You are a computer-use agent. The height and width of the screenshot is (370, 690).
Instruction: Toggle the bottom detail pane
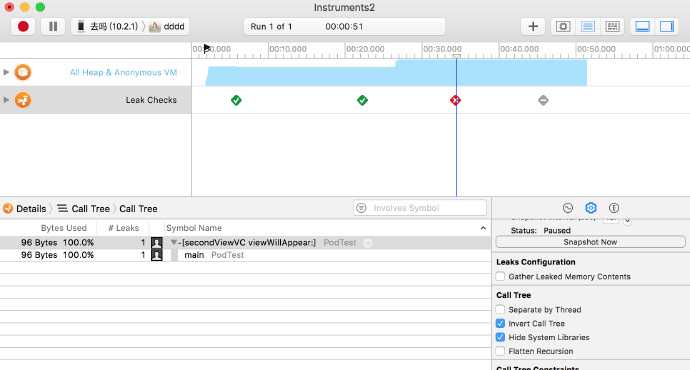point(642,27)
